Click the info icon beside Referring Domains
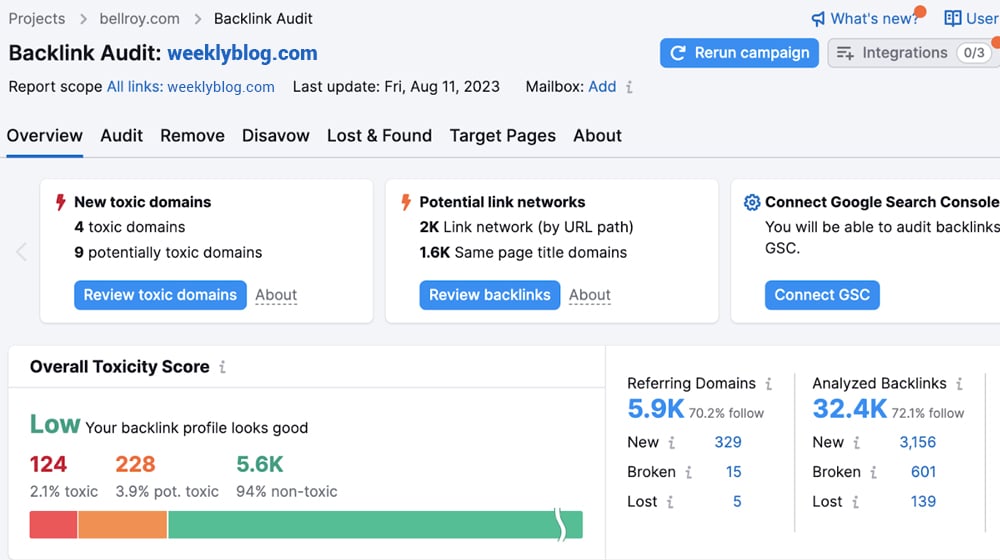The height and width of the screenshot is (560, 1000). [x=768, y=383]
